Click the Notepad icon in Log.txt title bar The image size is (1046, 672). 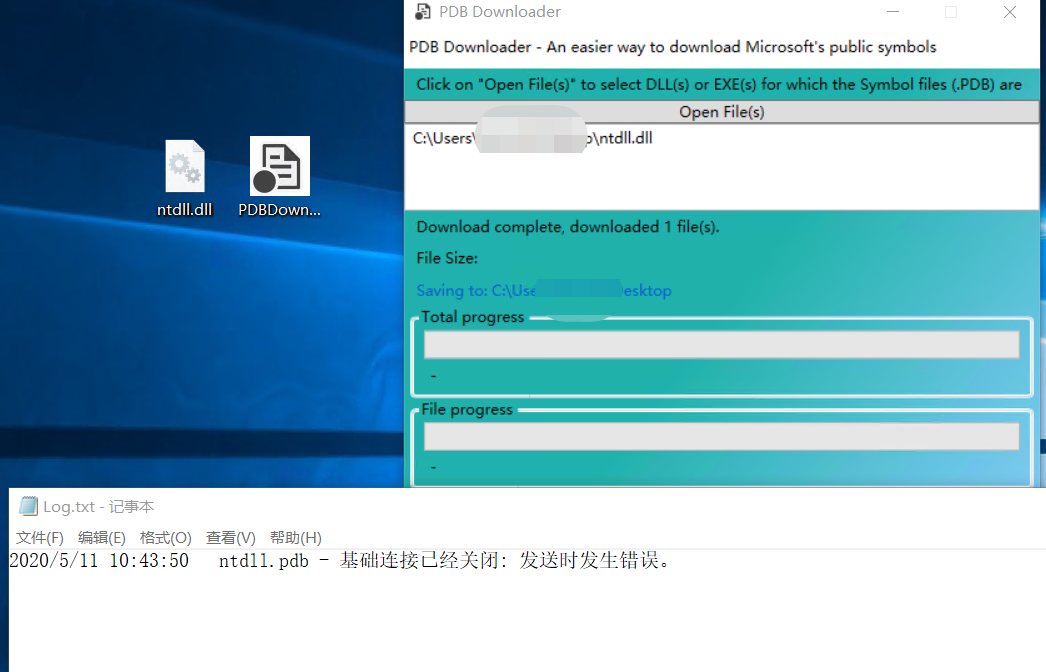click(28, 507)
